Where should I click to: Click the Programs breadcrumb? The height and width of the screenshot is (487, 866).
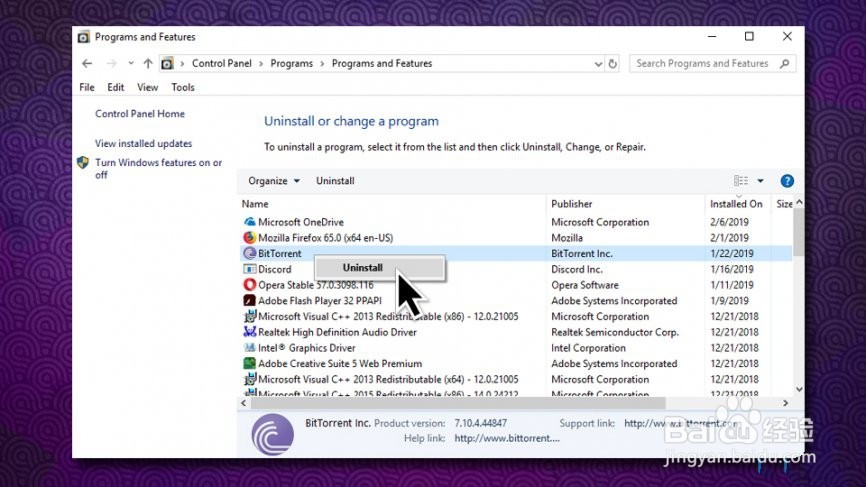coord(292,63)
